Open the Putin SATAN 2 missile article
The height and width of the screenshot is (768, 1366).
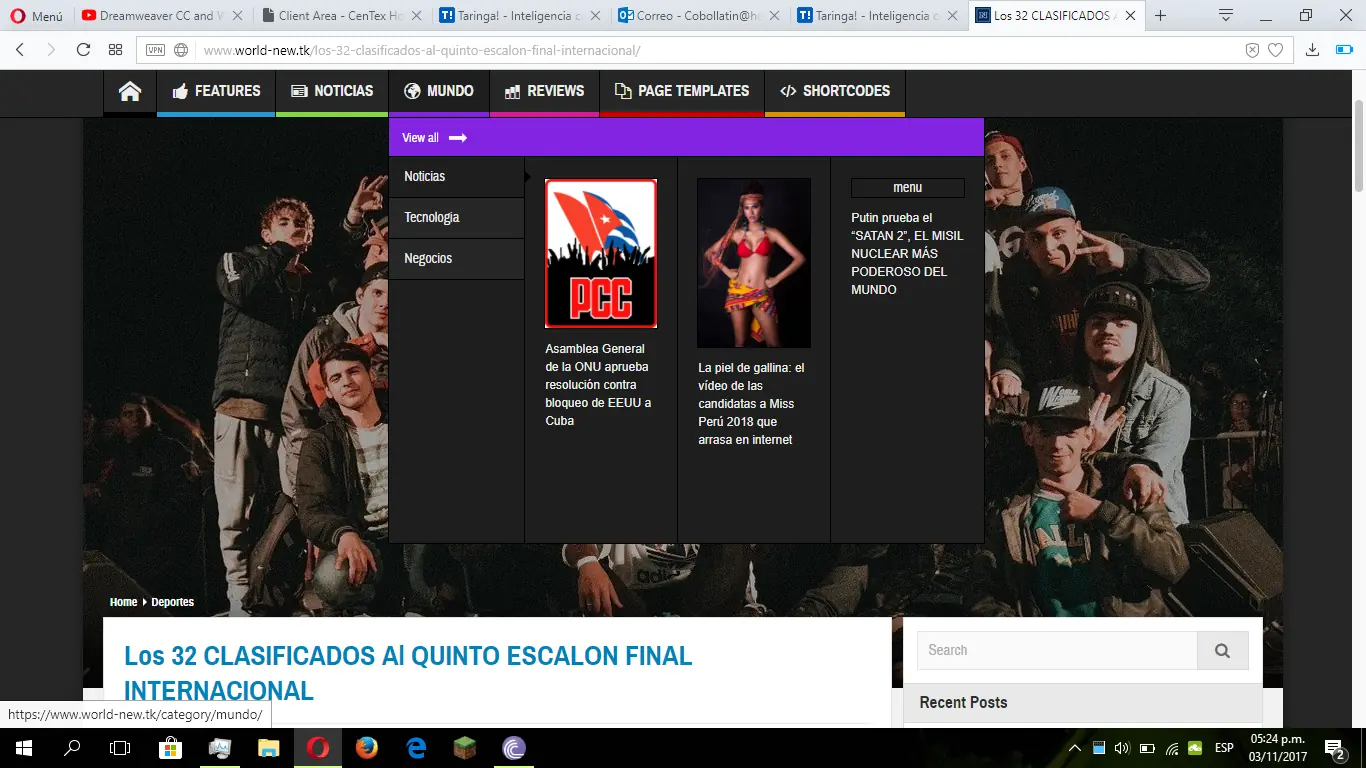click(906, 253)
